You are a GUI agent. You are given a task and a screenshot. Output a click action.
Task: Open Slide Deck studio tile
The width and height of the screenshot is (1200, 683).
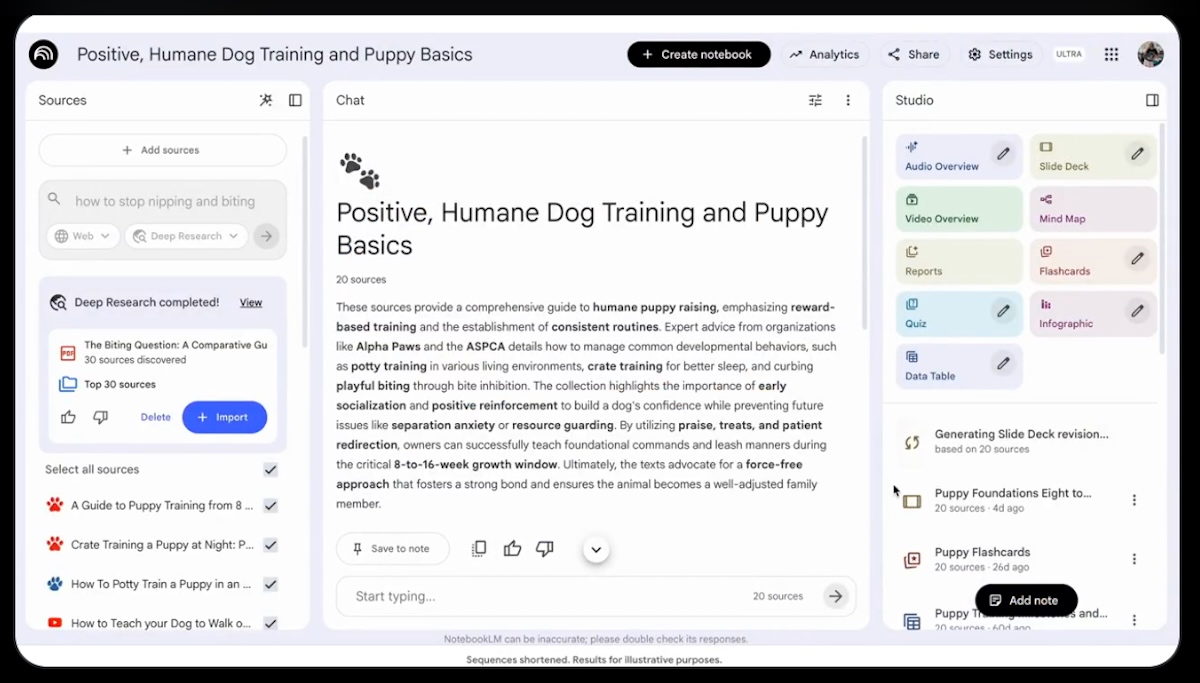(1093, 156)
